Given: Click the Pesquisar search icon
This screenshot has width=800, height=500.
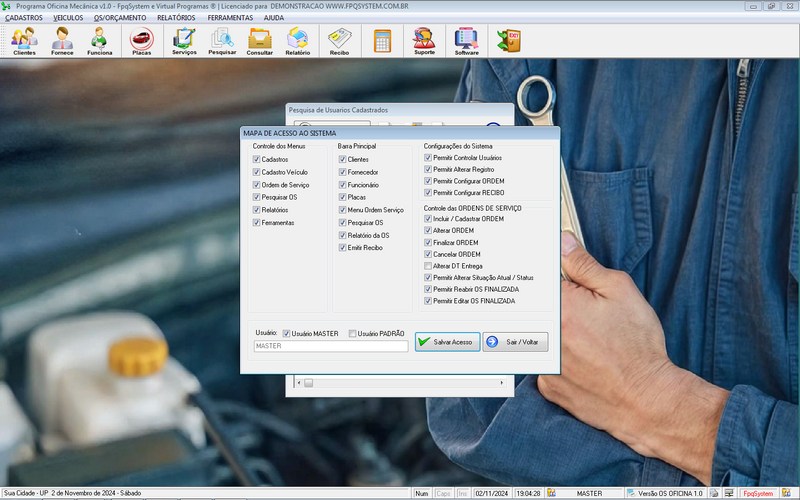Looking at the screenshot, I should point(222,40).
